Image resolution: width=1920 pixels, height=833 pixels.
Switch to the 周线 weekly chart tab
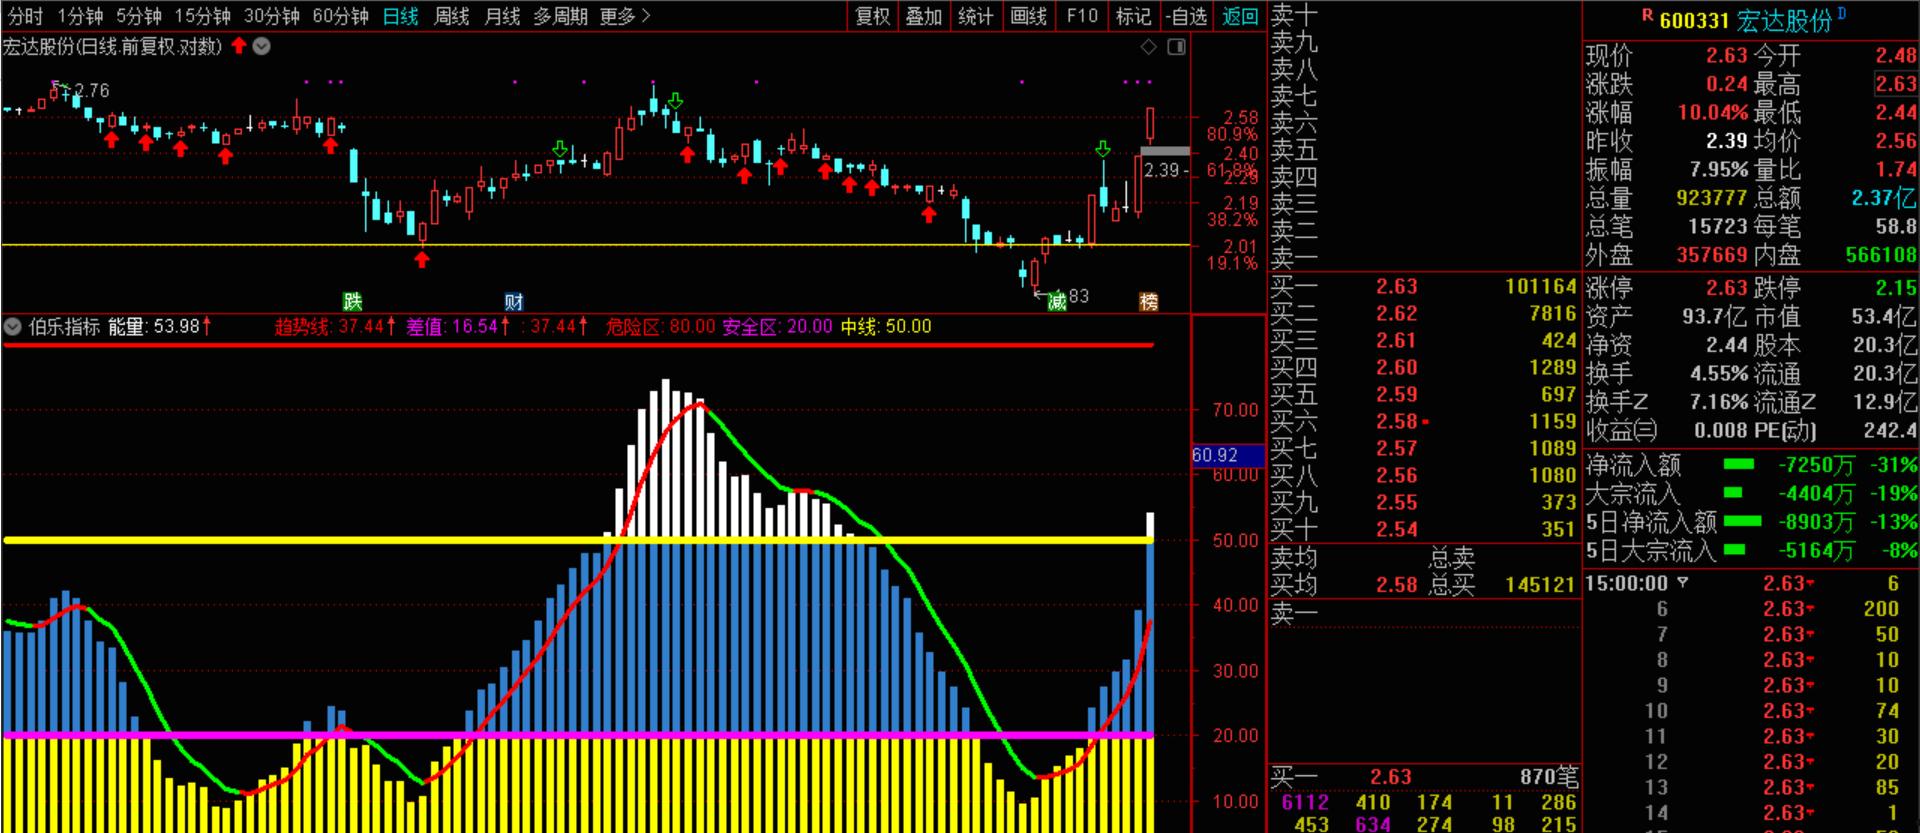pyautogui.click(x=452, y=17)
